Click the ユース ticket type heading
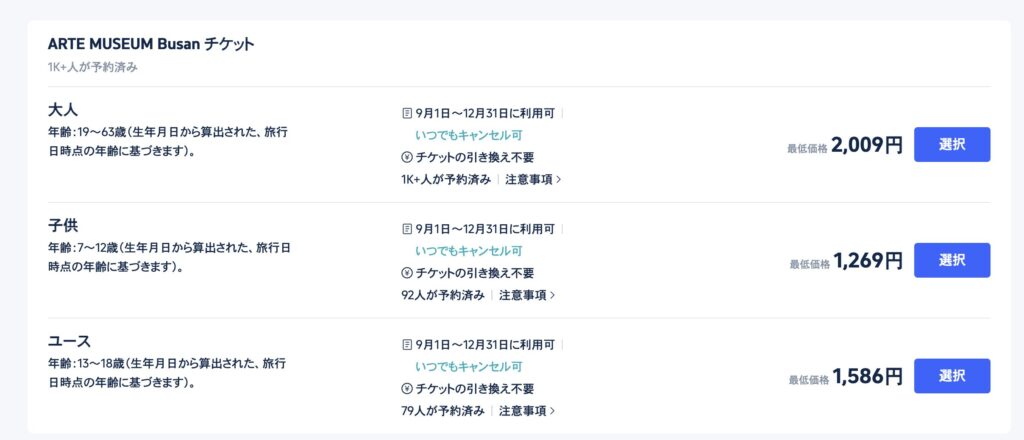1024x440 pixels. [x=69, y=341]
